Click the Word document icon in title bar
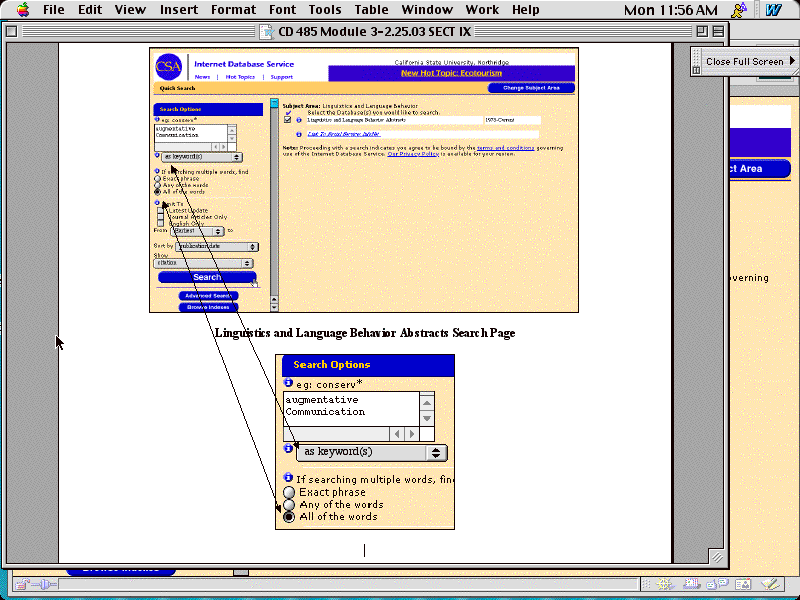 click(266, 32)
